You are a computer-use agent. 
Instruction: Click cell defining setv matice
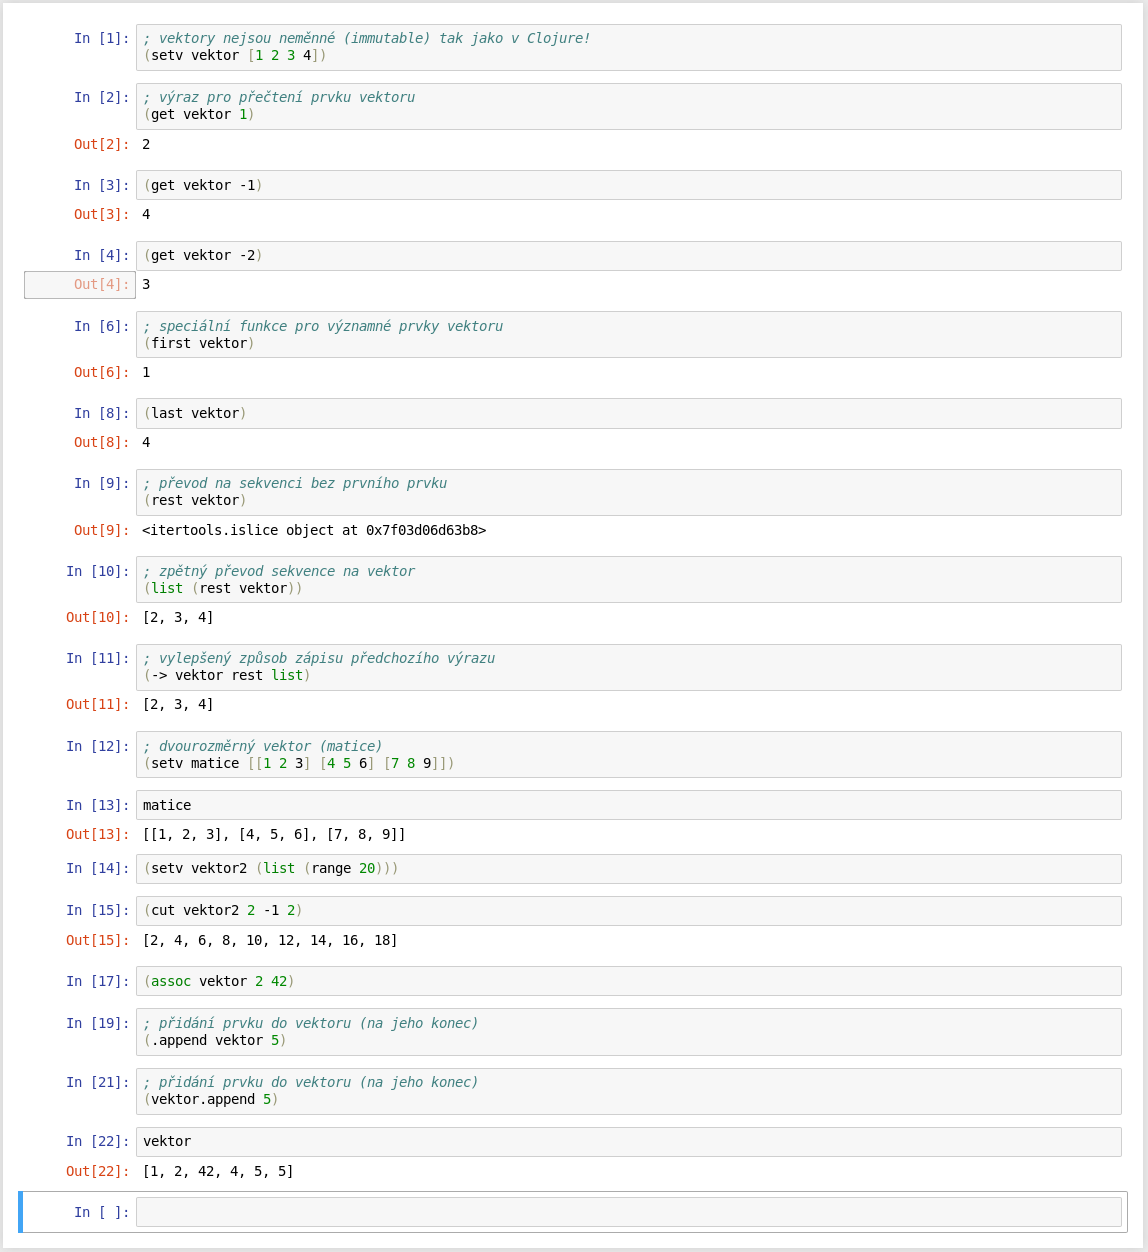(x=628, y=754)
